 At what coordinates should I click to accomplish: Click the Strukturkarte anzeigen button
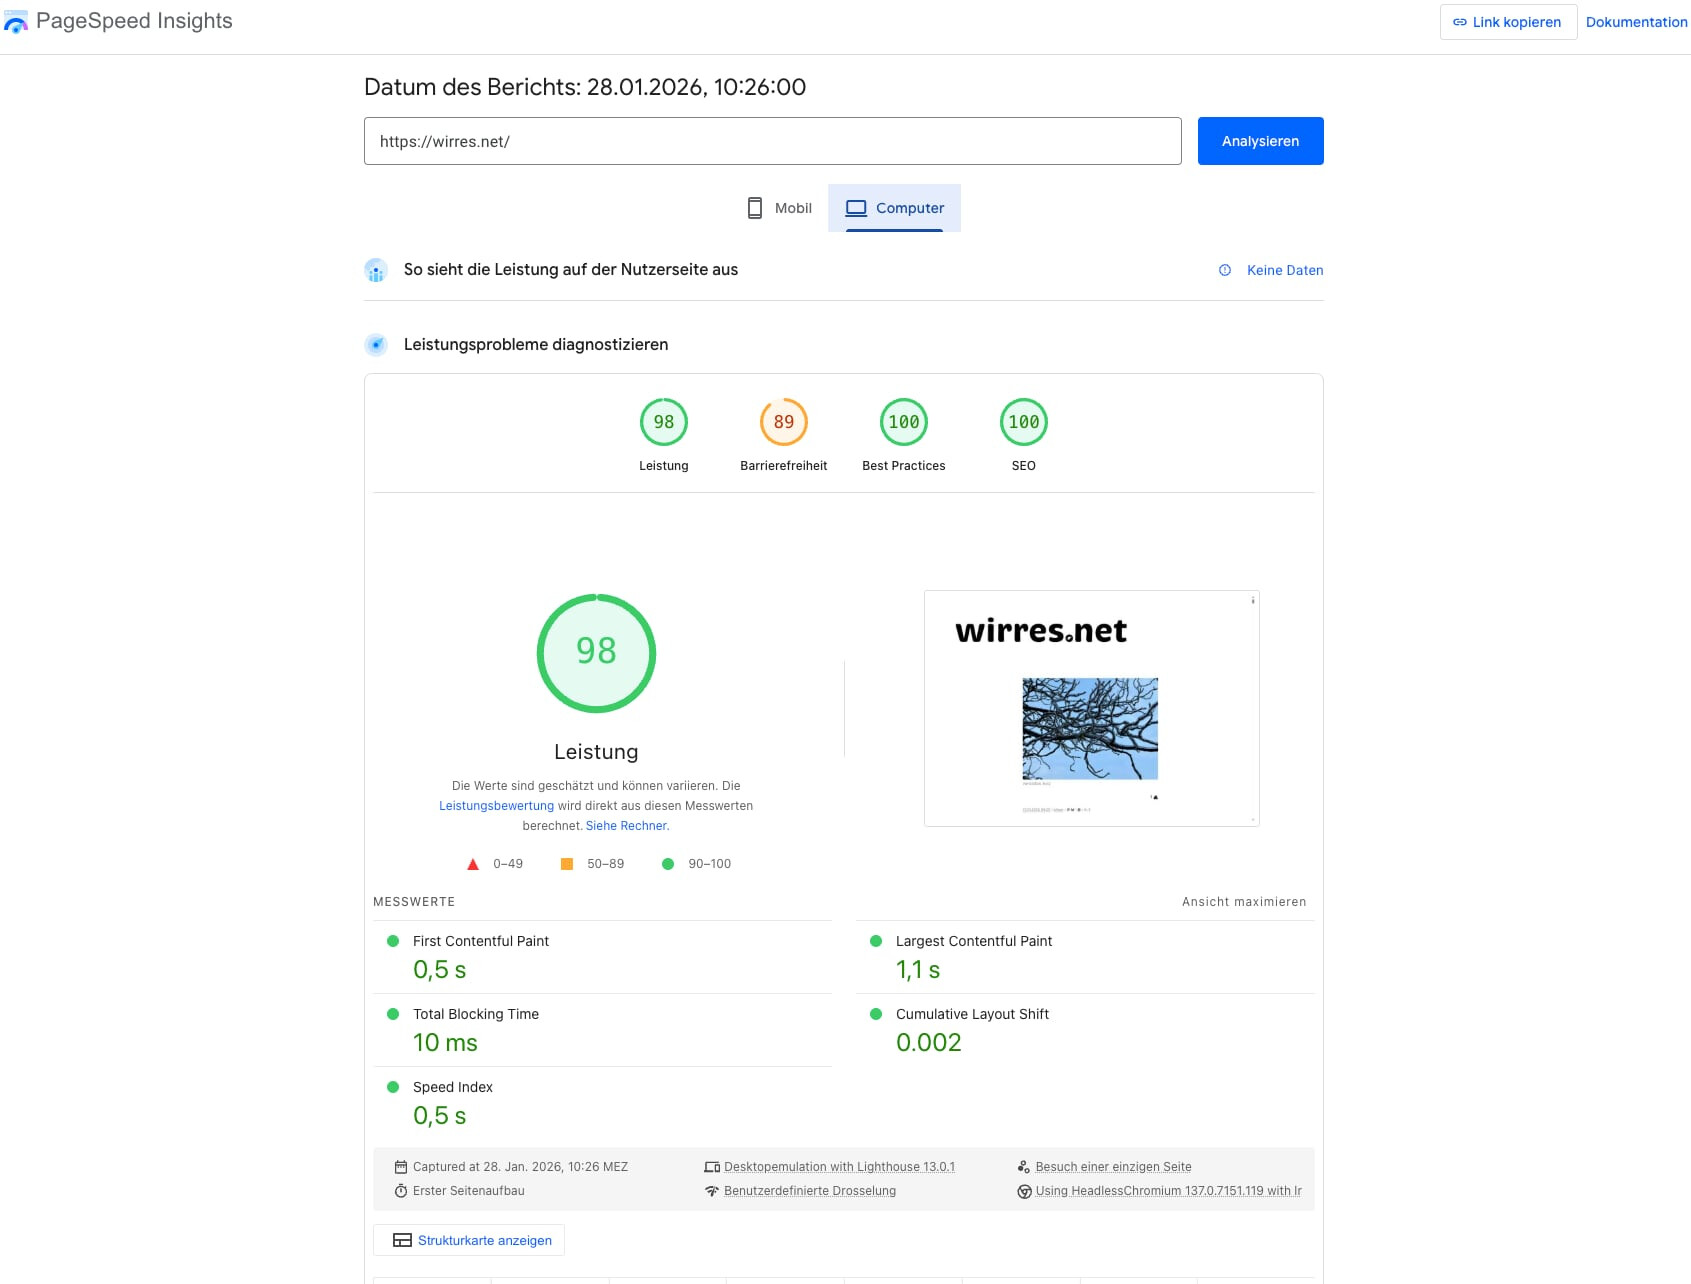tap(469, 1240)
